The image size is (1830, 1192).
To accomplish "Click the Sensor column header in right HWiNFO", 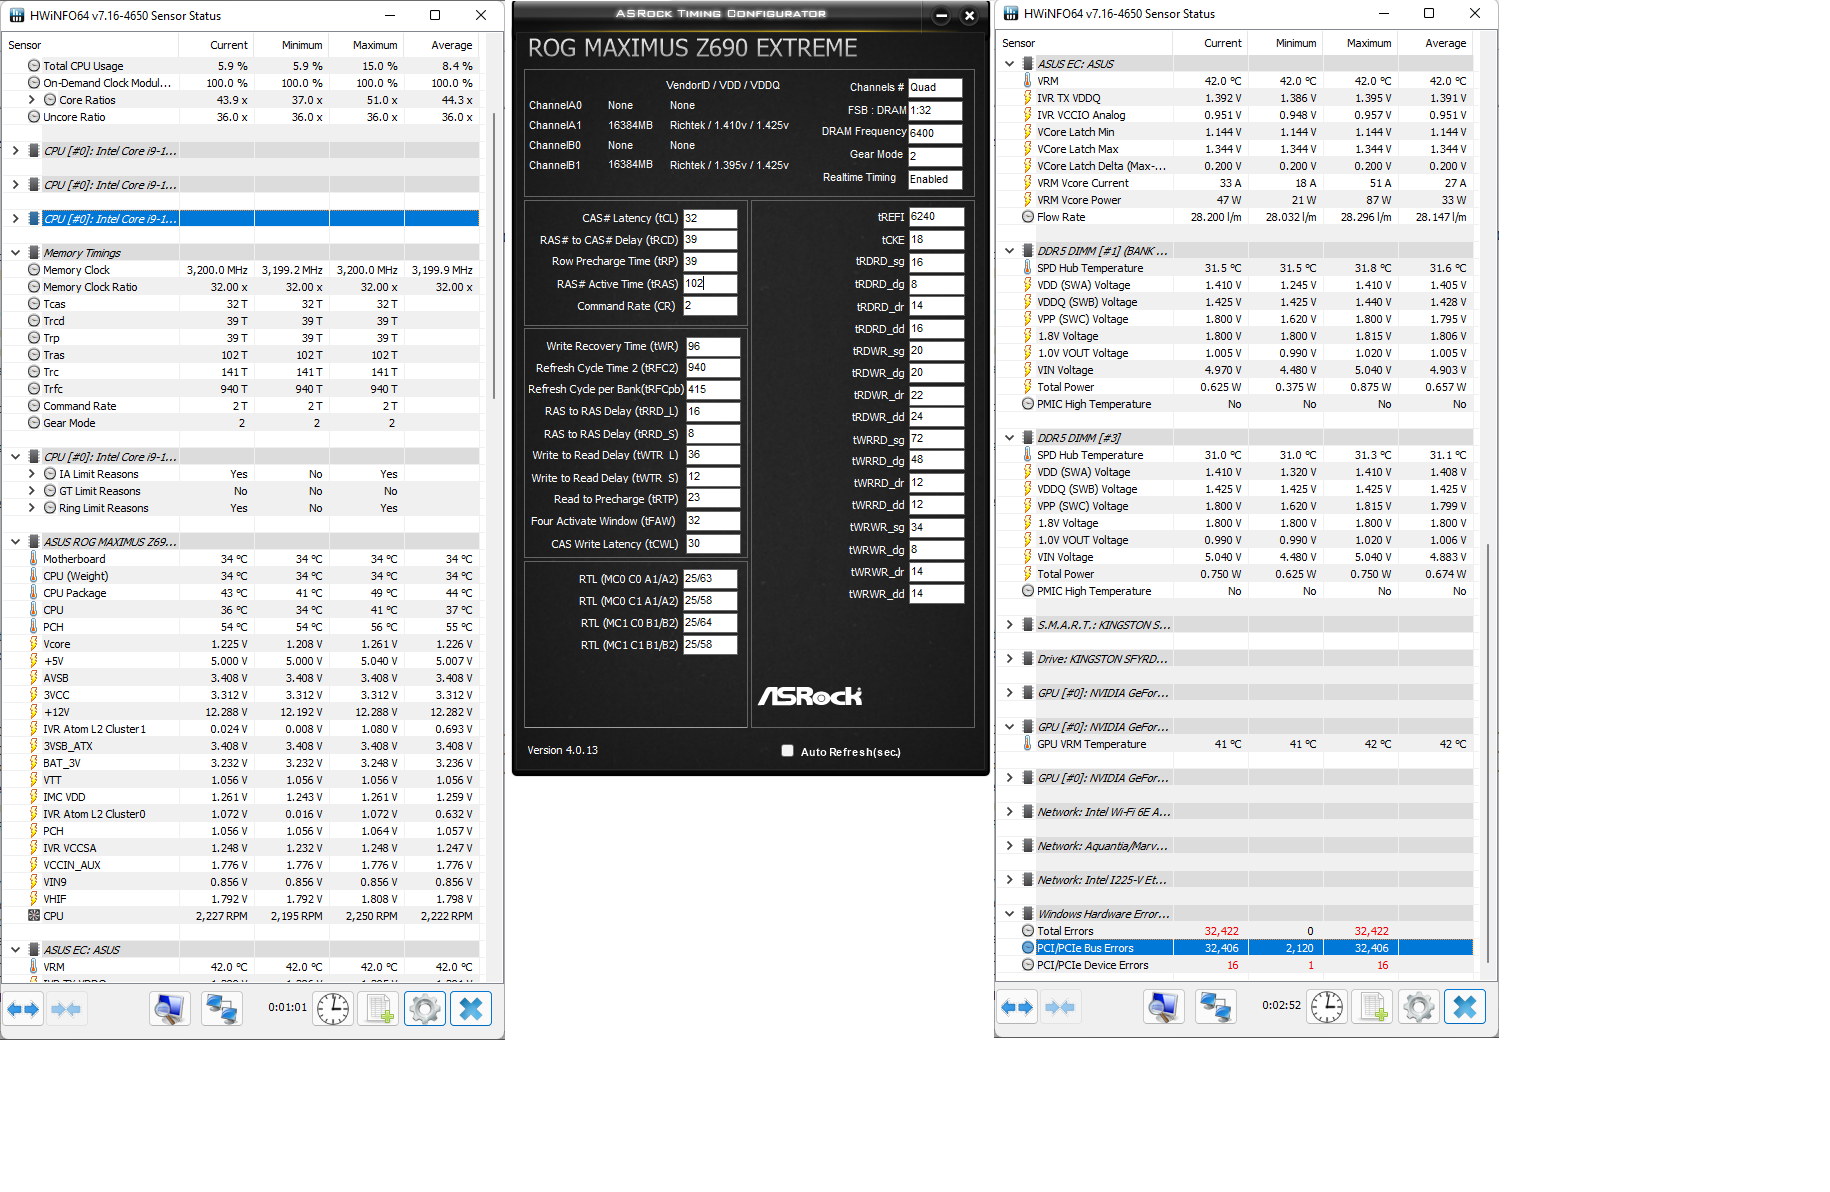I will tap(1084, 43).
